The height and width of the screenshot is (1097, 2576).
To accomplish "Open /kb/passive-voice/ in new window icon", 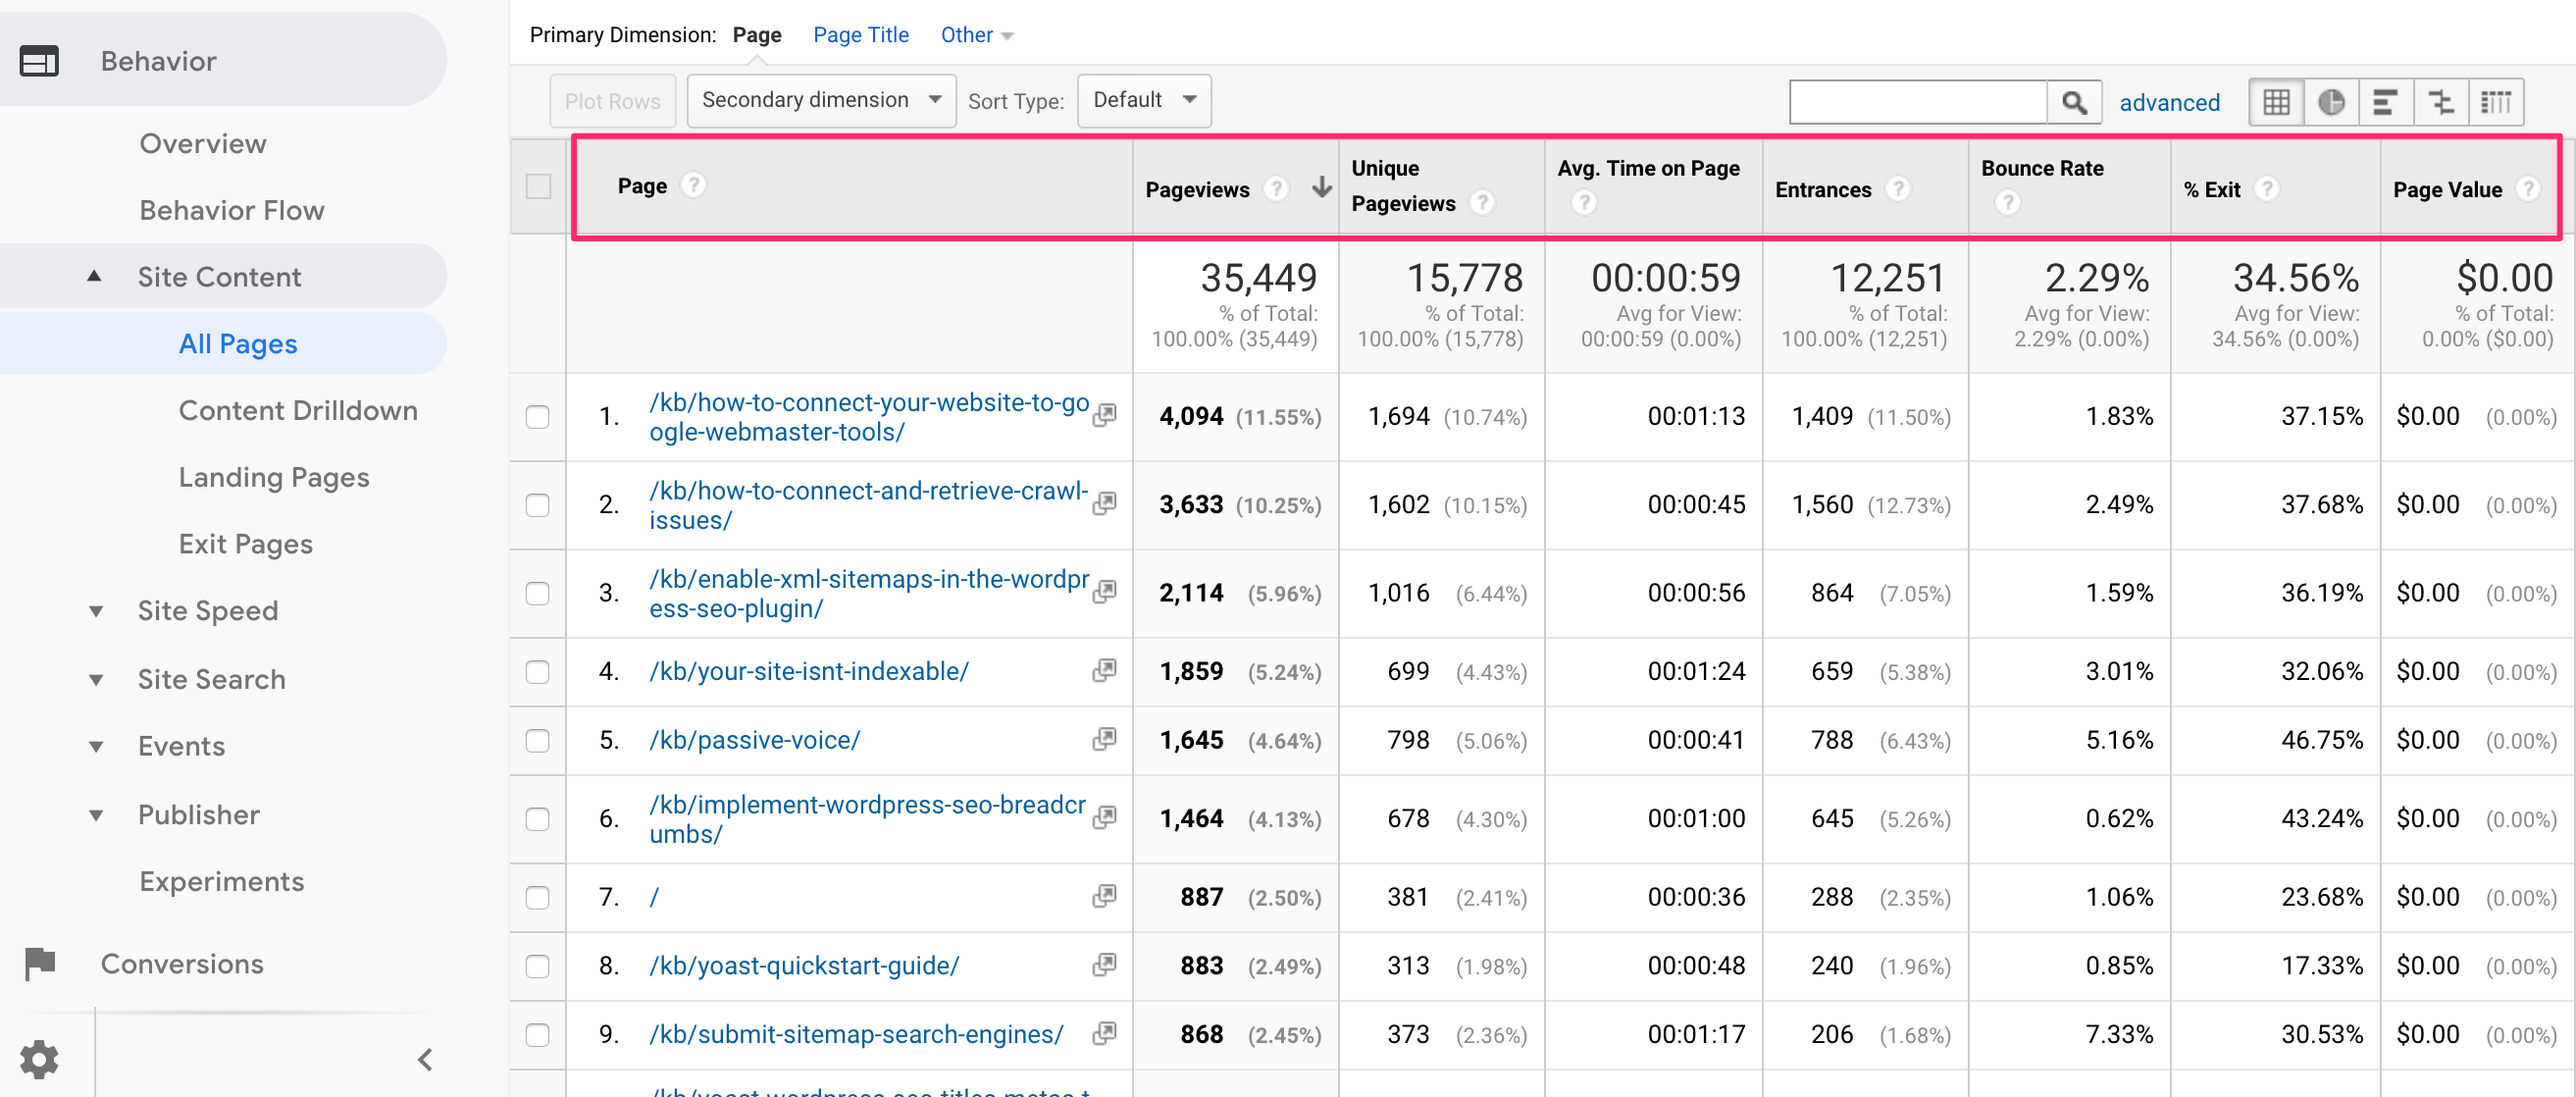I will [1104, 739].
